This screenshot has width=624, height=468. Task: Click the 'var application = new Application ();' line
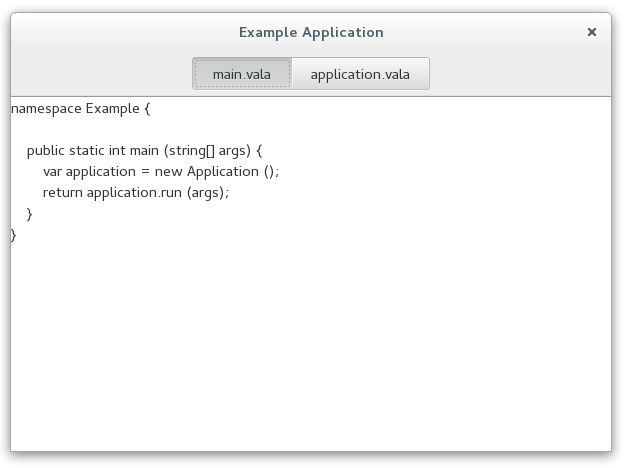coord(161,172)
